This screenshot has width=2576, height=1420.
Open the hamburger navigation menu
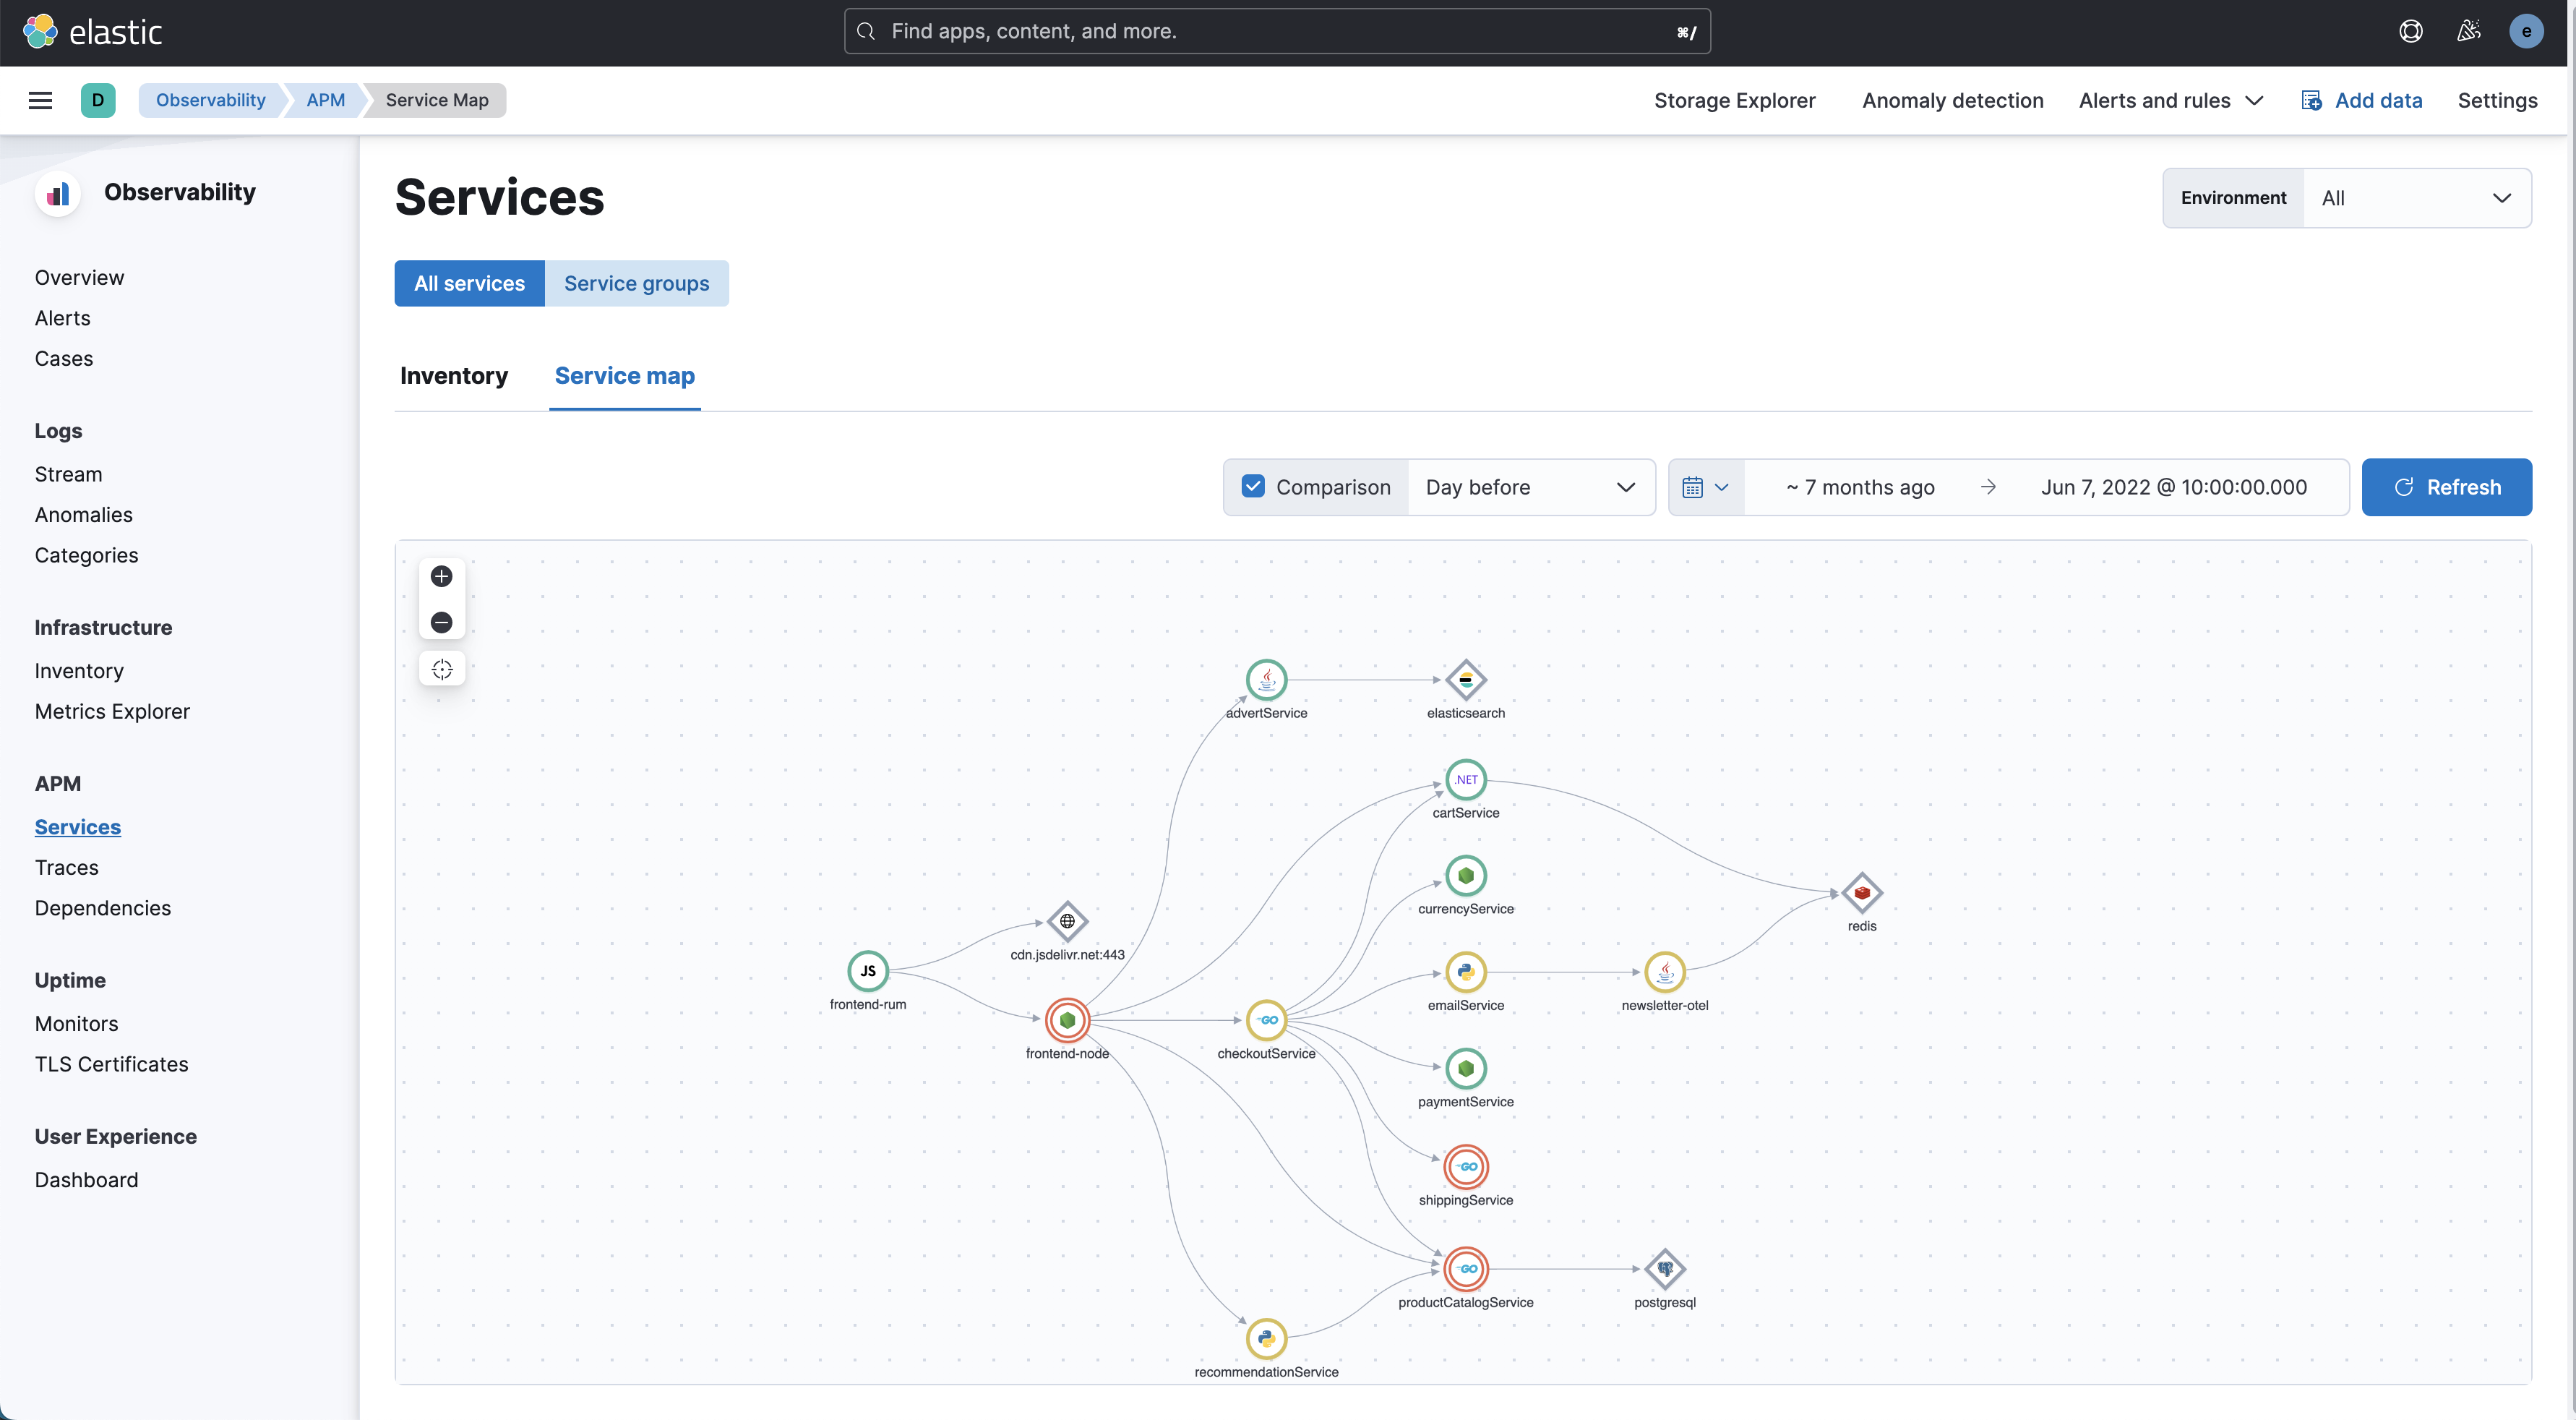click(x=40, y=100)
